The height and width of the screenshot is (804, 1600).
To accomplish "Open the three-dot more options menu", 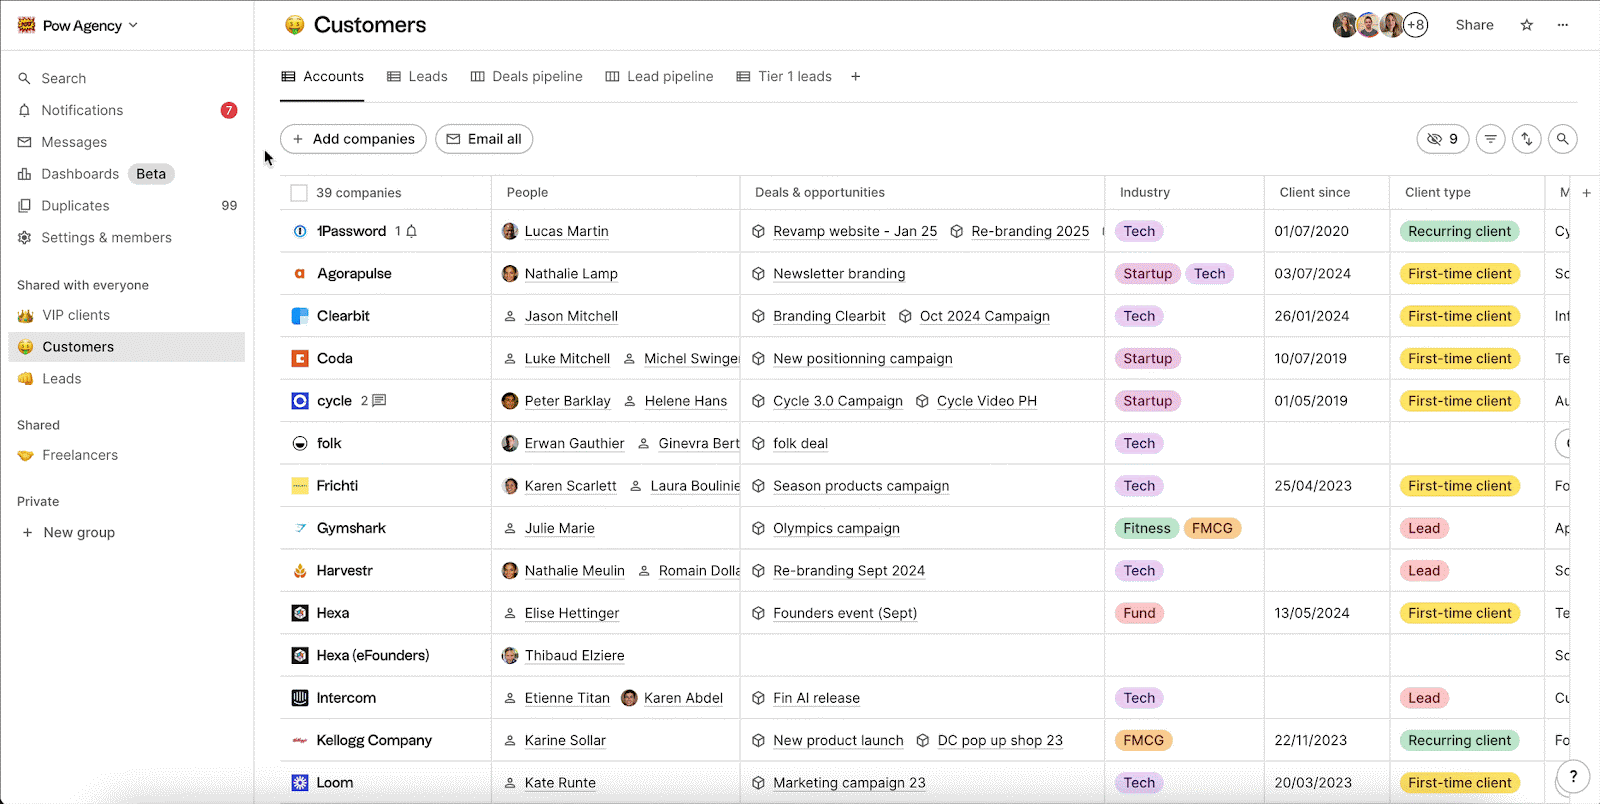I will [x=1563, y=25].
